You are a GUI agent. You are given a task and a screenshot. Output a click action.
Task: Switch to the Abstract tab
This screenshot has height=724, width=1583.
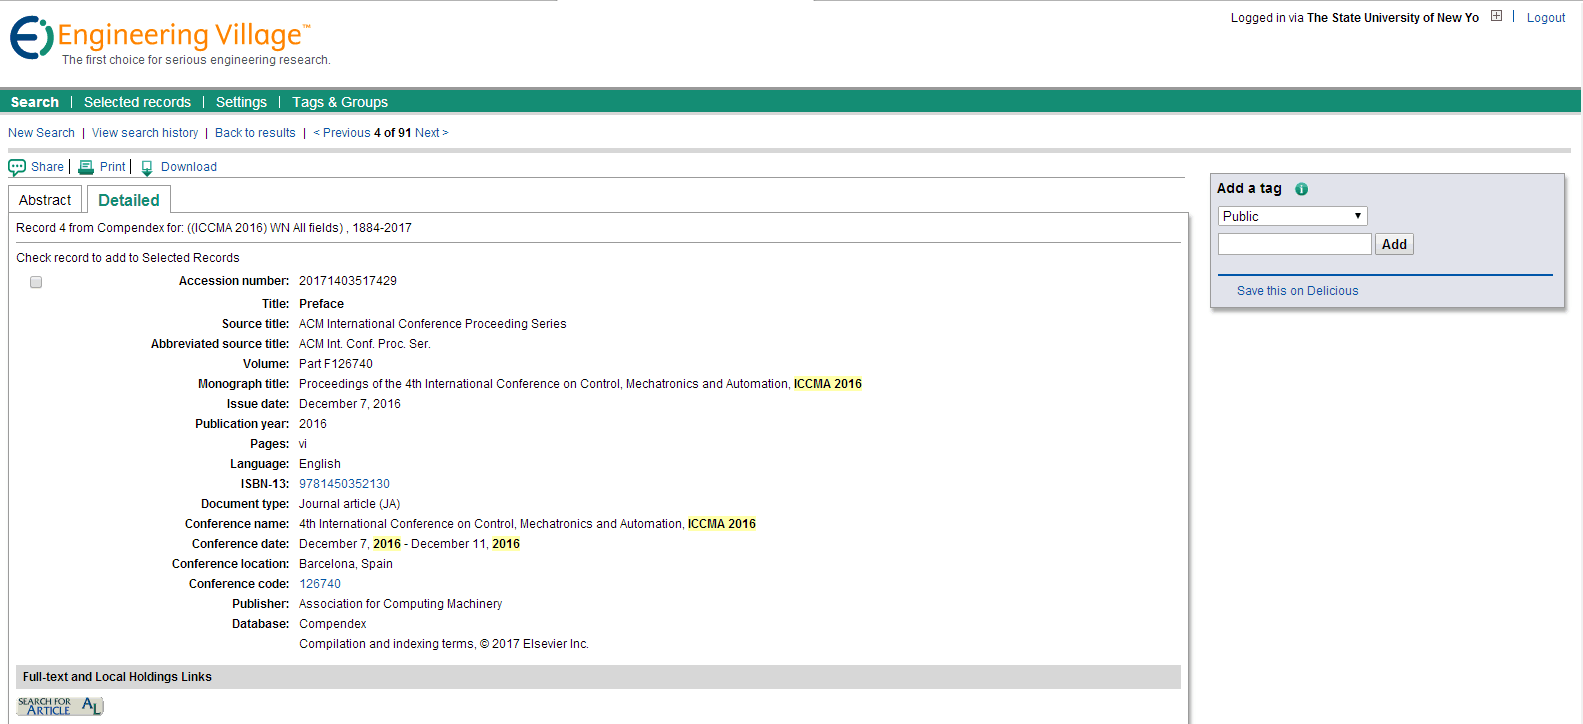coord(45,200)
